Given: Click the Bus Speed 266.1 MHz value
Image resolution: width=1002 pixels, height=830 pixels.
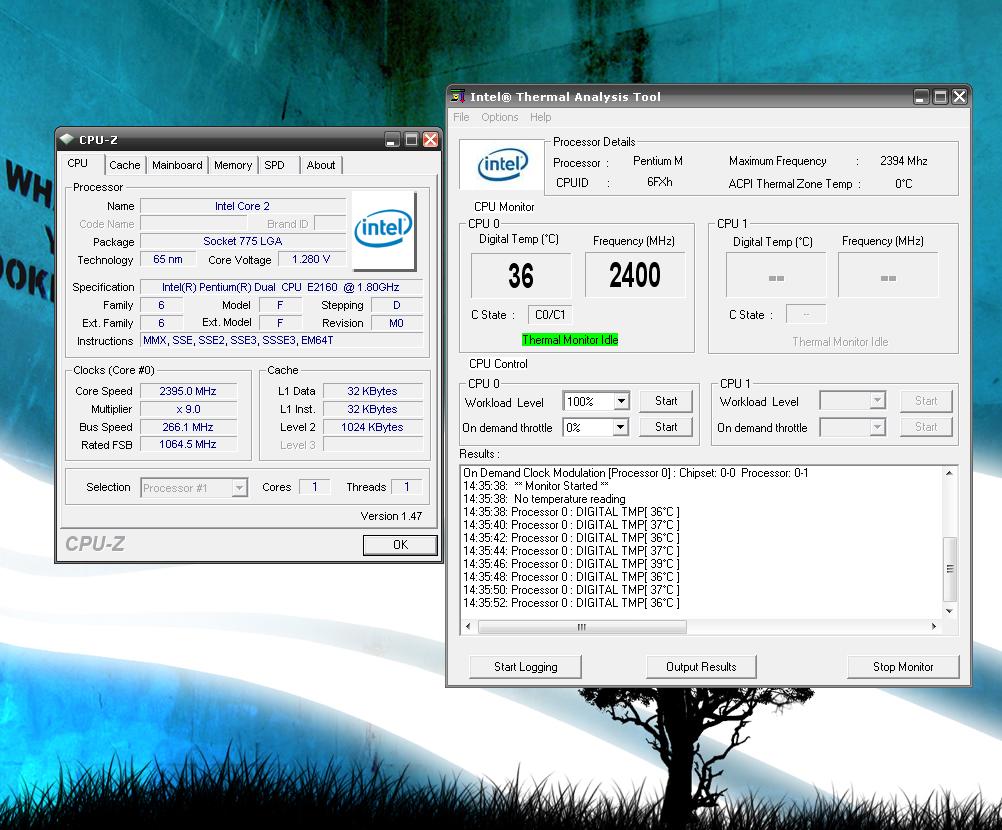Looking at the screenshot, I should [x=188, y=427].
